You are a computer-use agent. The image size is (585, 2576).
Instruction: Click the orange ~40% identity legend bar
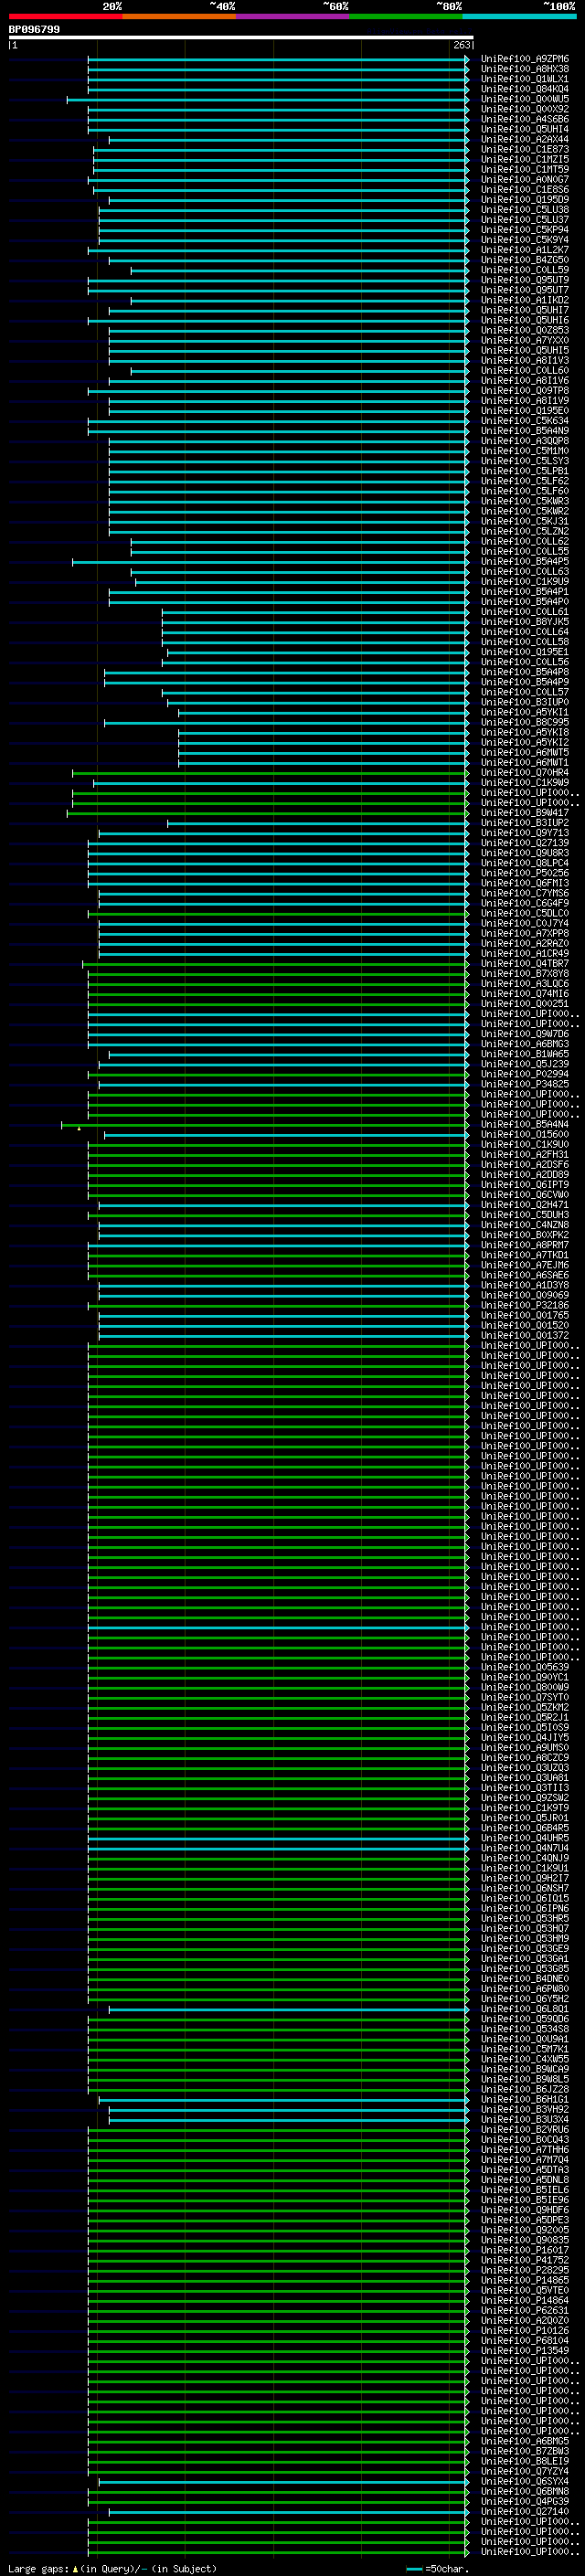pos(179,16)
